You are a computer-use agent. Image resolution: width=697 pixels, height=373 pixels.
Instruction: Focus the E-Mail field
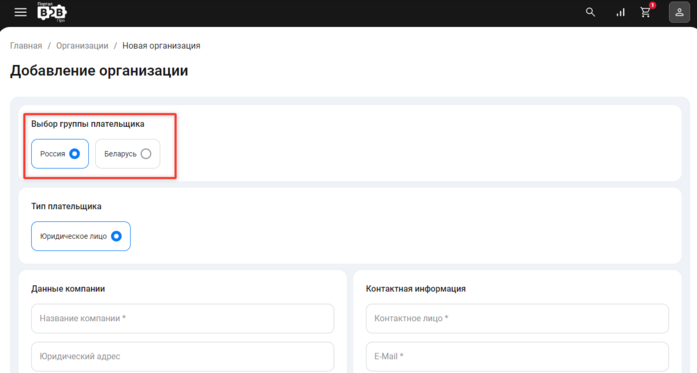(517, 356)
